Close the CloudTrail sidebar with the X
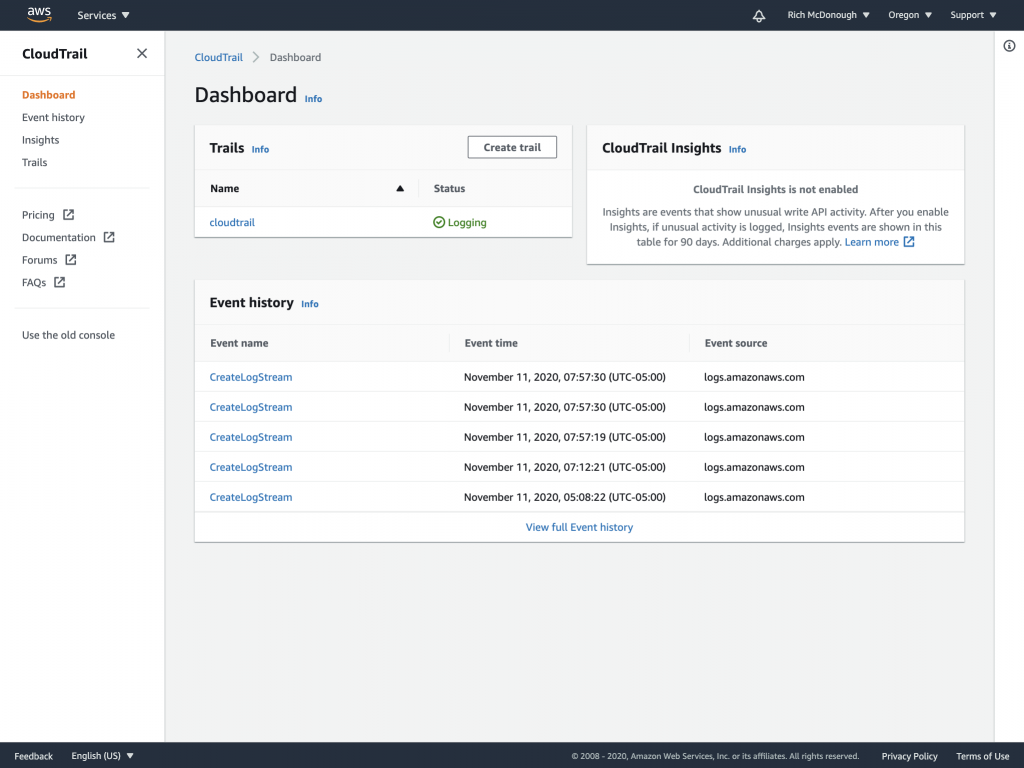 (x=141, y=53)
